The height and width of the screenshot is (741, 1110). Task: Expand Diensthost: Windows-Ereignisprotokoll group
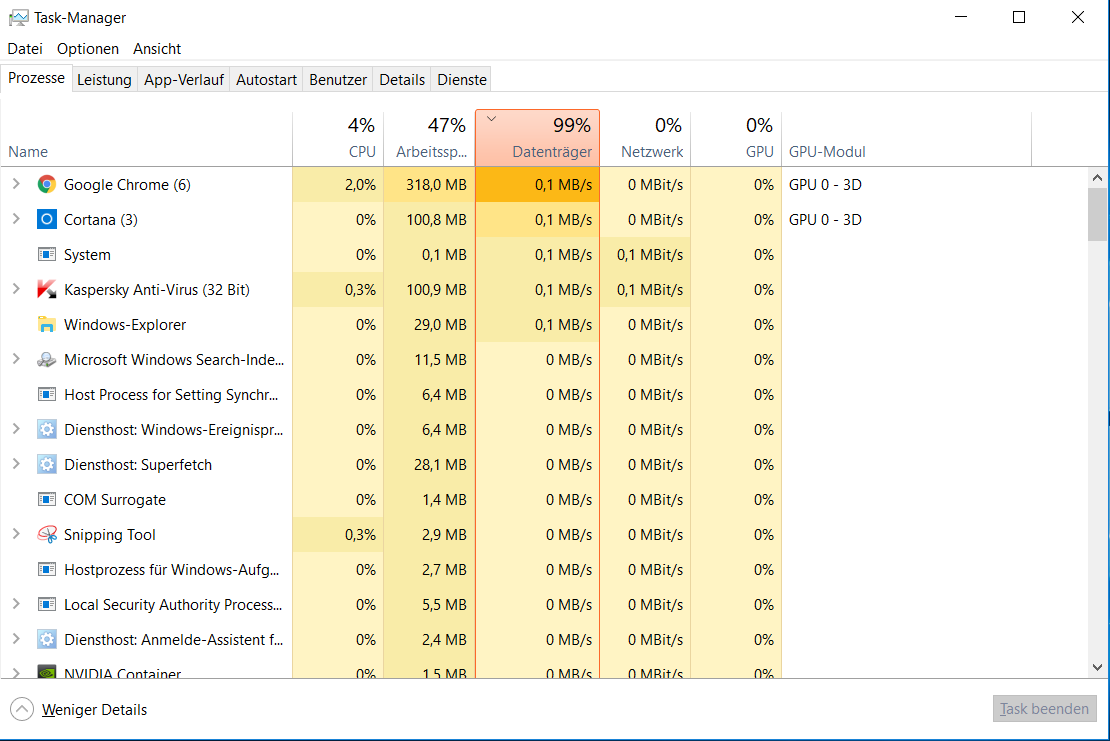(16, 429)
